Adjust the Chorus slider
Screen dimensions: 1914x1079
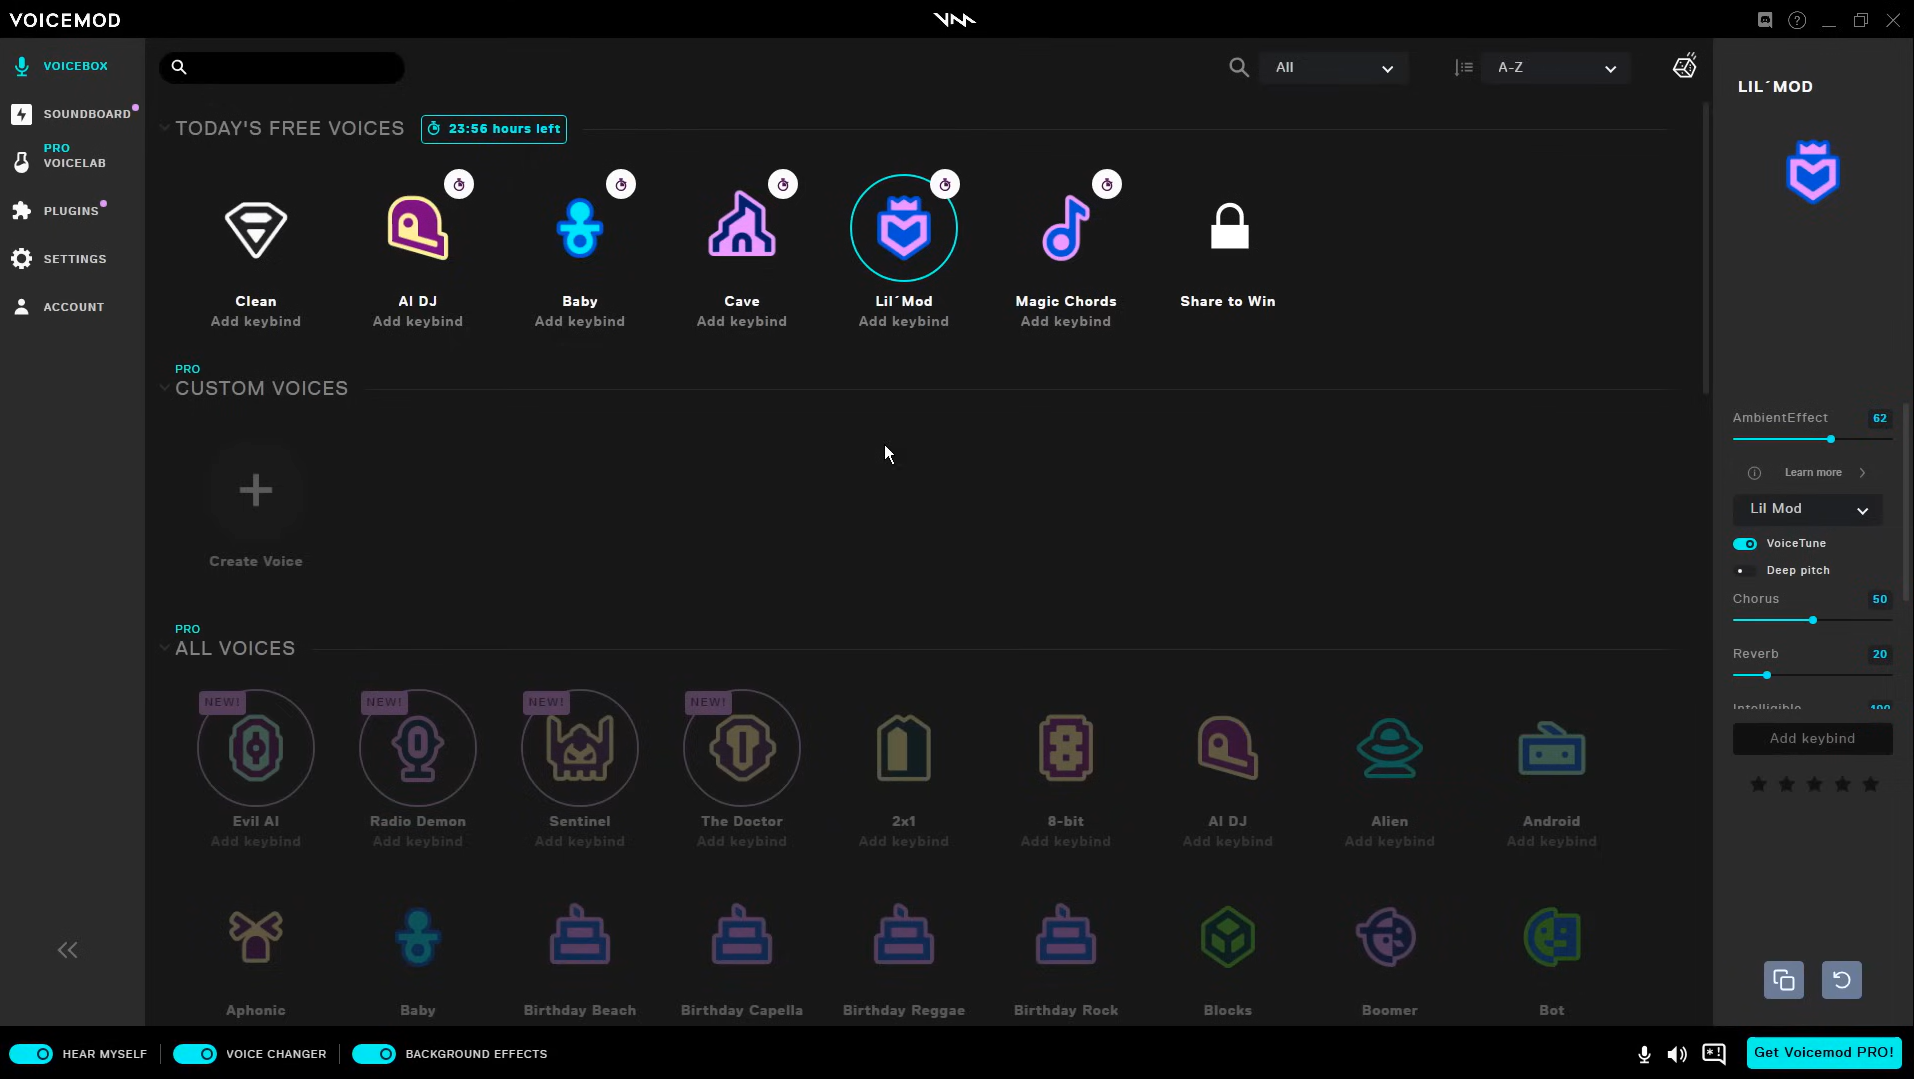tap(1814, 620)
